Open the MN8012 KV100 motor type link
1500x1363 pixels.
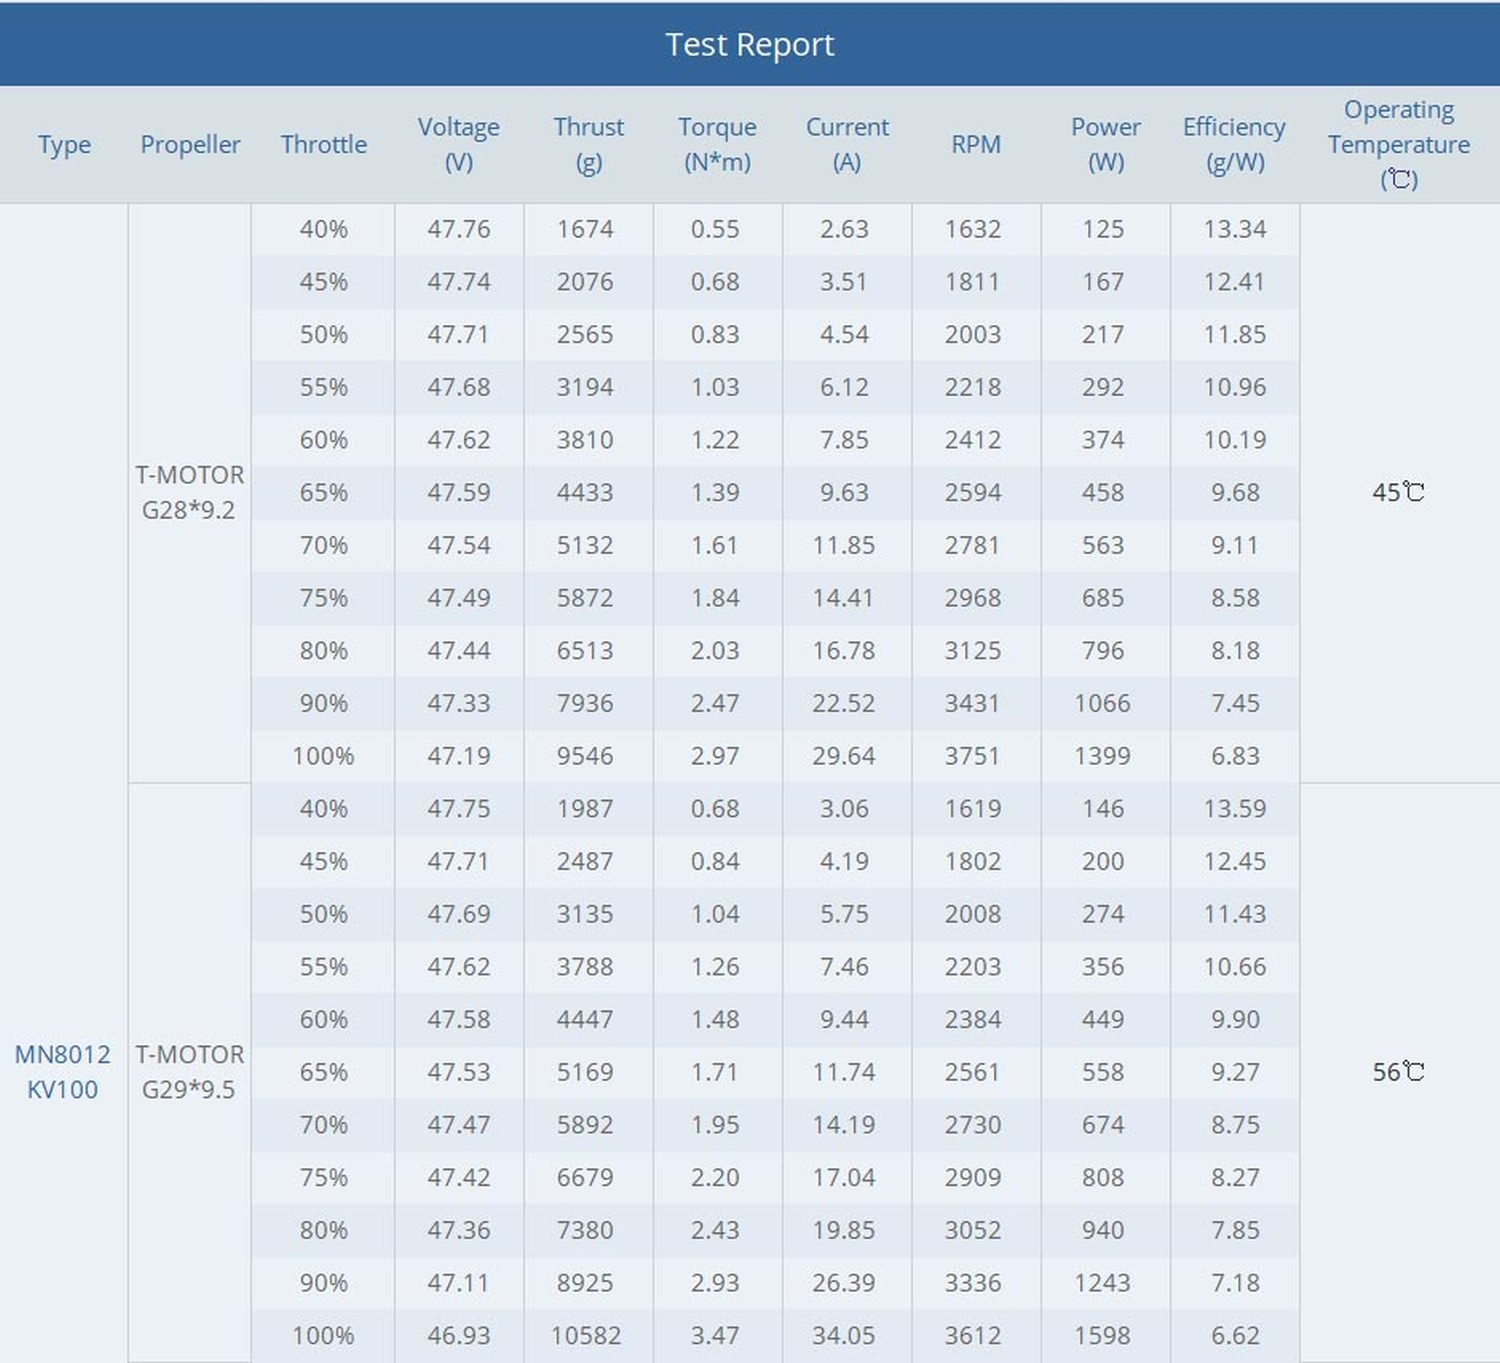(62, 1071)
